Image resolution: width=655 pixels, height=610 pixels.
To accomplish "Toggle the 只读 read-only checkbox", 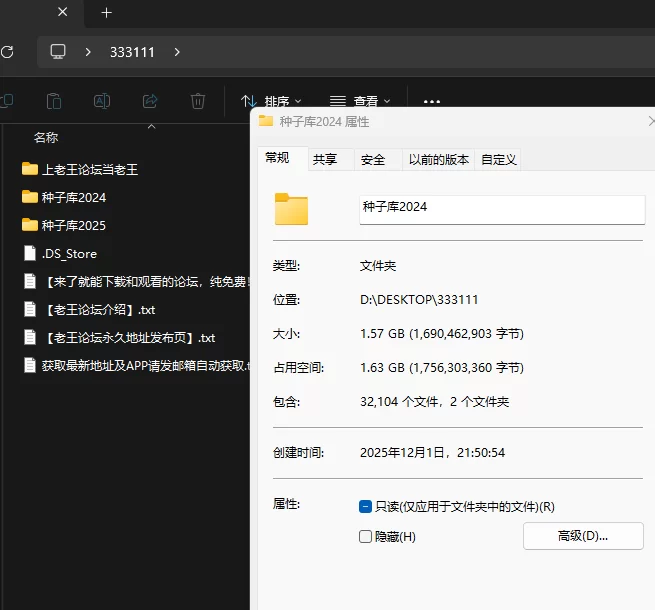I will click(x=366, y=507).
